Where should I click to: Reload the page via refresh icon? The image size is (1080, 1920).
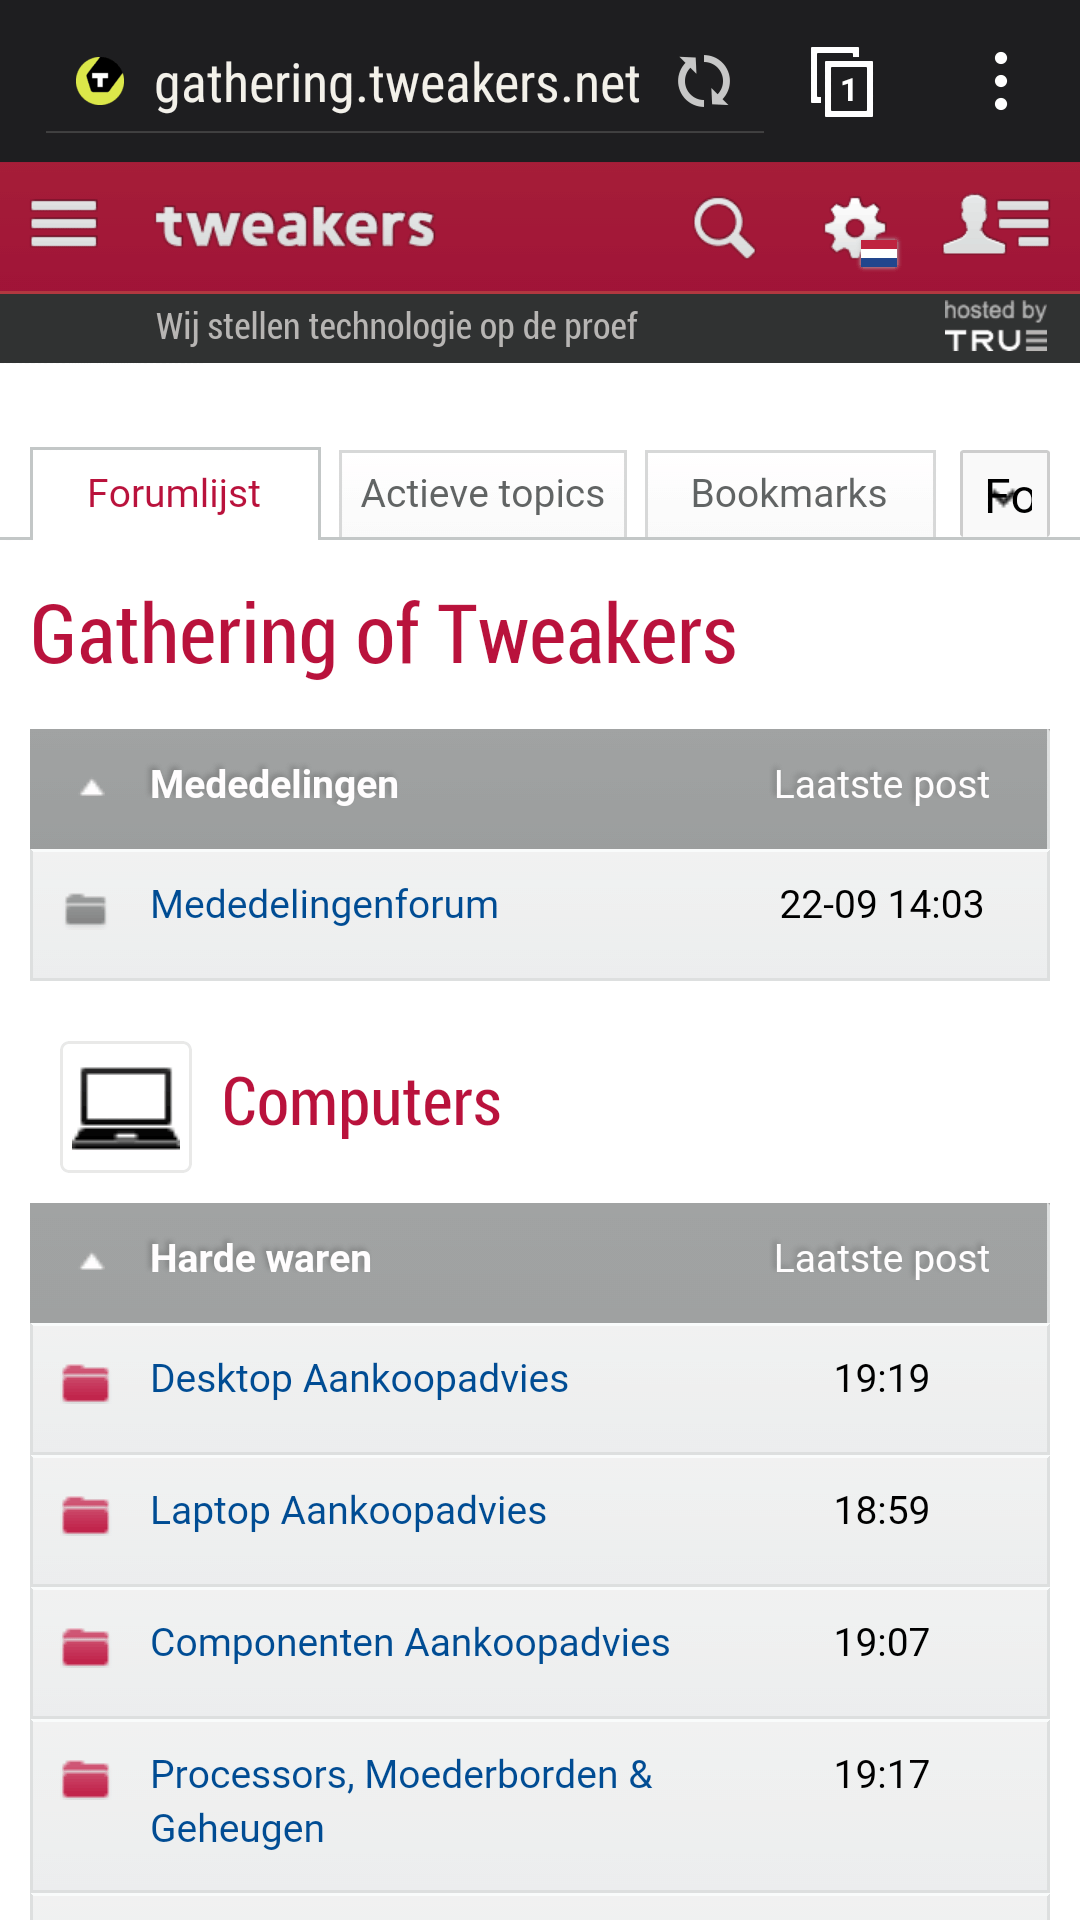coord(703,82)
